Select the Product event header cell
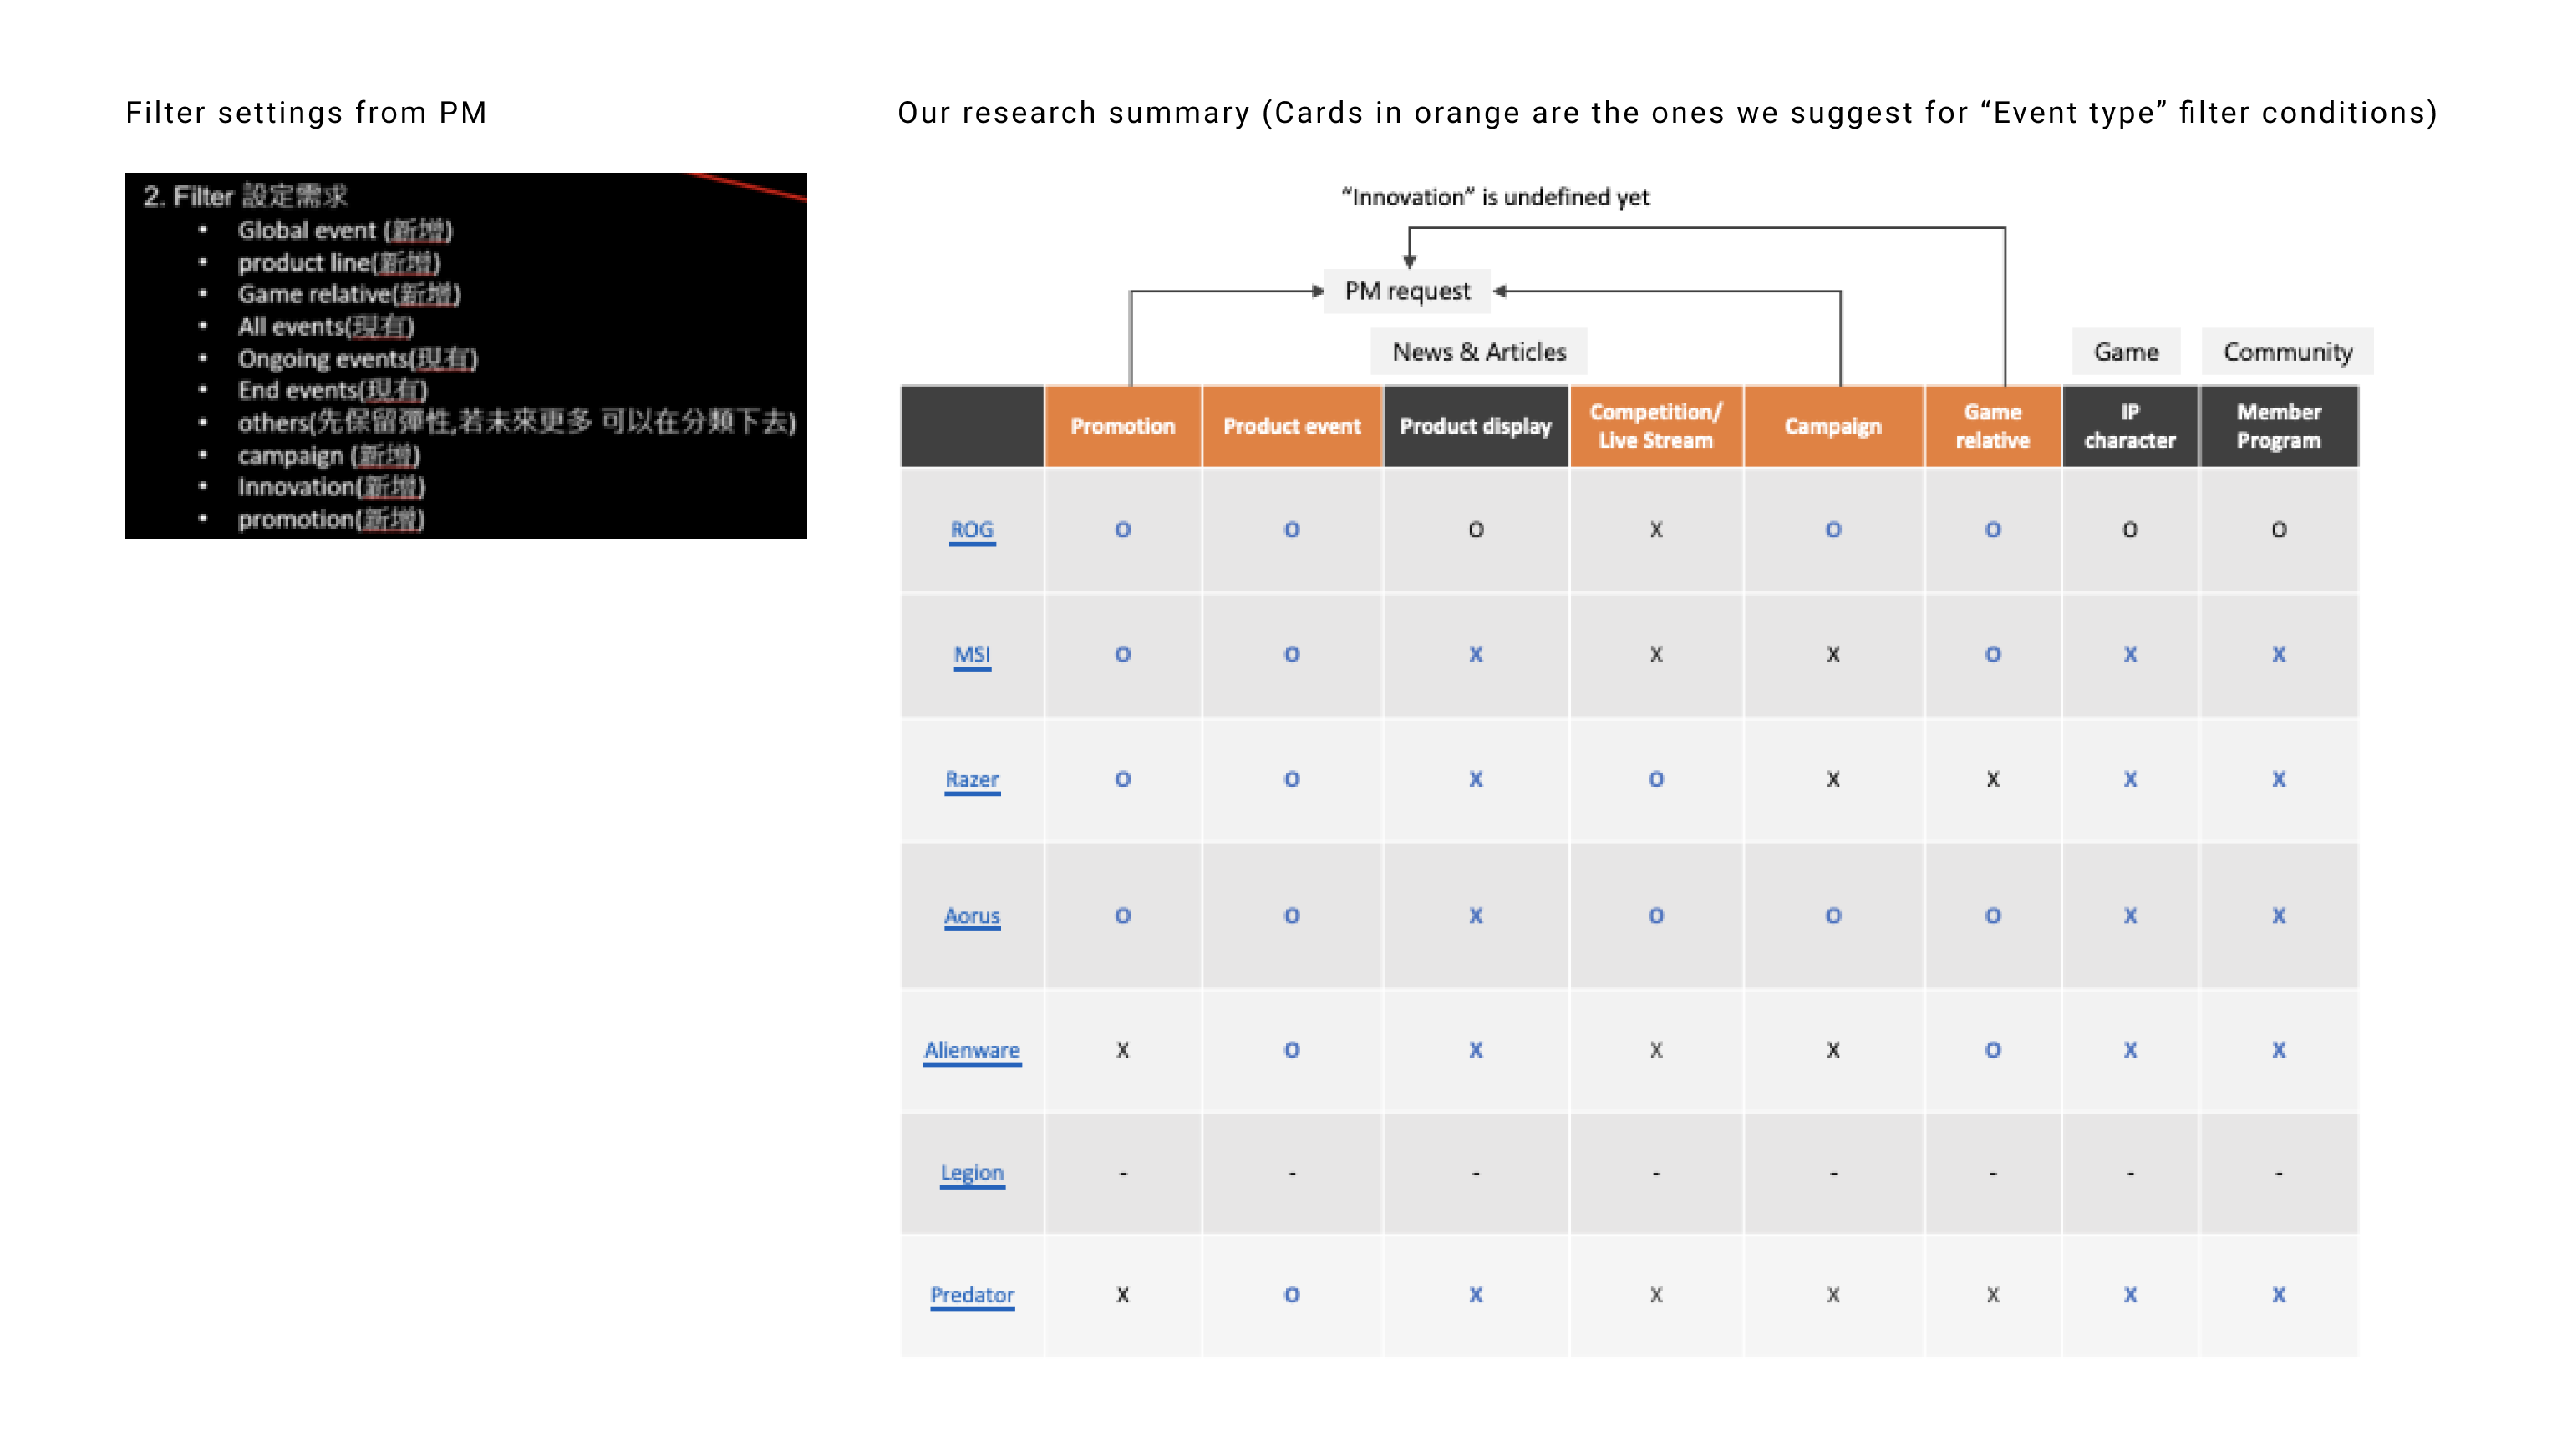This screenshot has height=1456, width=2567. (x=1291, y=426)
